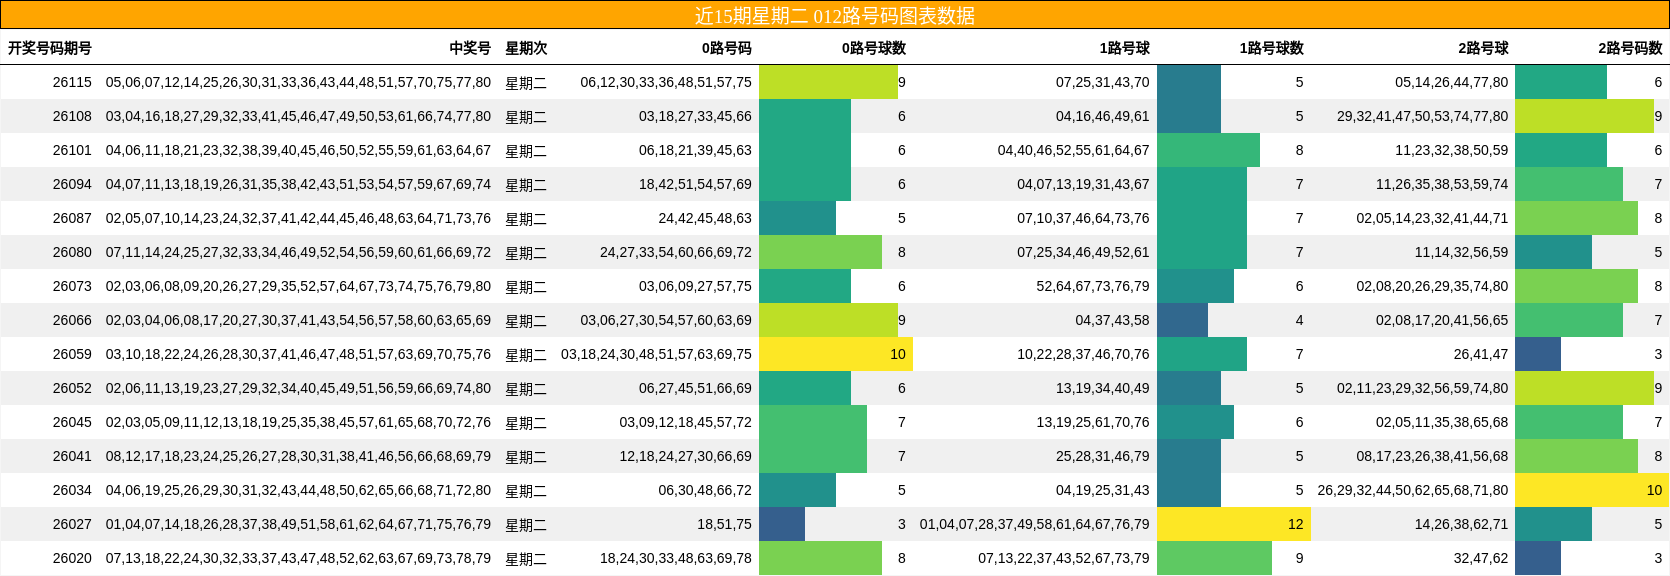This screenshot has width=1670, height=576.
Task: Select period number 26115
Action: (x=72, y=82)
